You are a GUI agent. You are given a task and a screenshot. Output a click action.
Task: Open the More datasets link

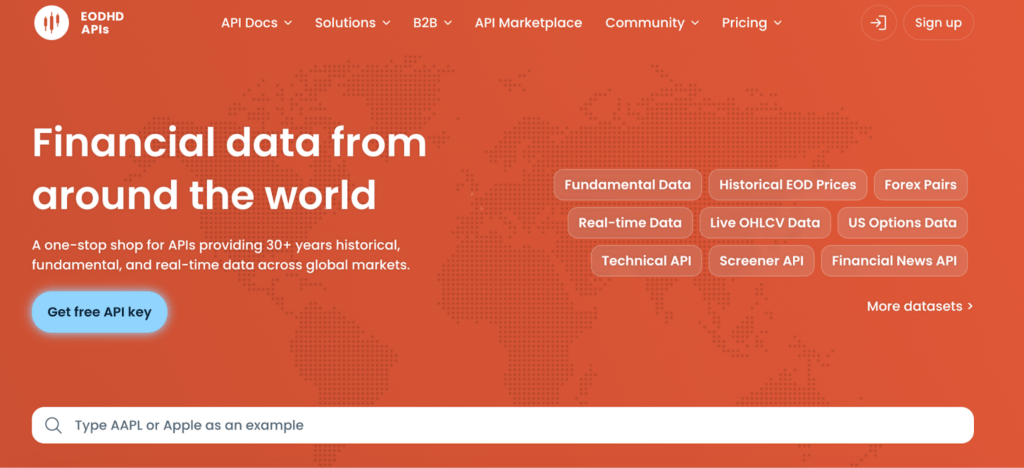[x=920, y=306]
